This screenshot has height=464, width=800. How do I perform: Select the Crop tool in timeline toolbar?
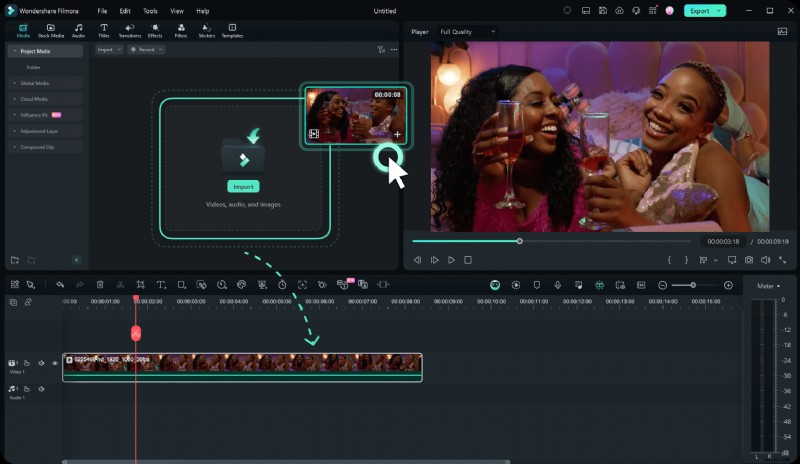[141, 285]
